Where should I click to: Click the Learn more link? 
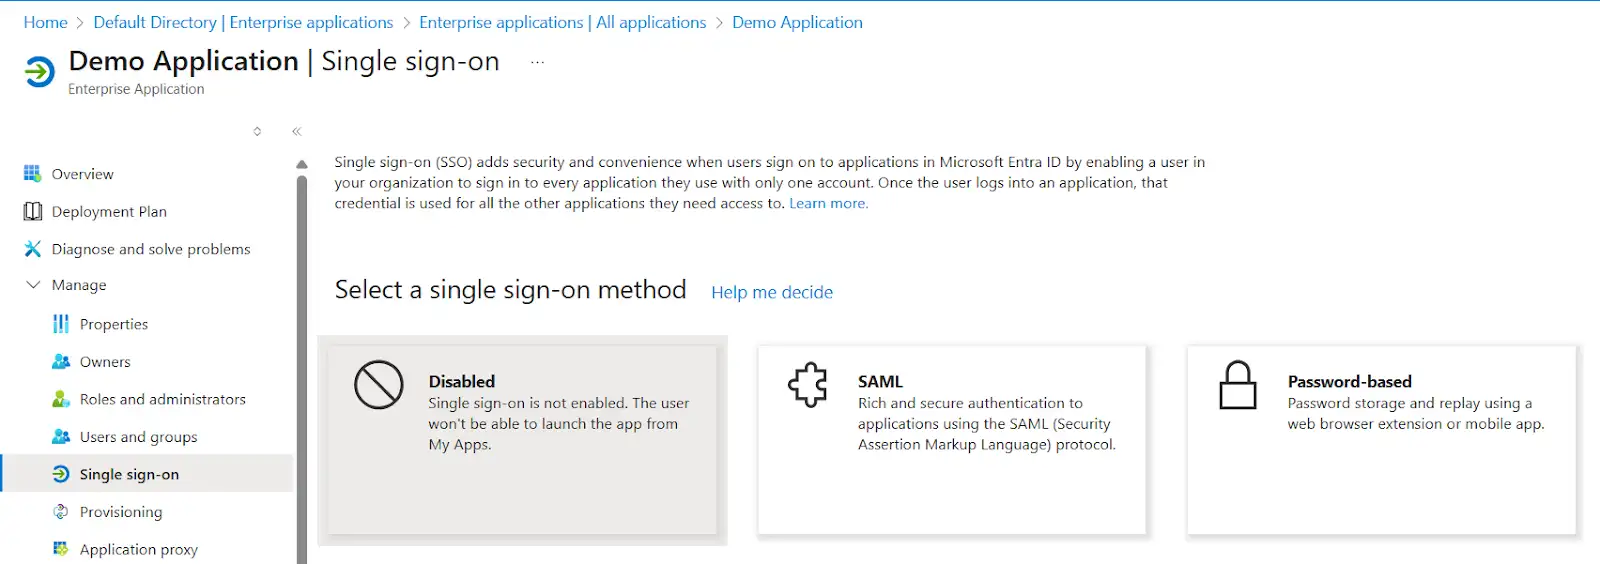[828, 203]
